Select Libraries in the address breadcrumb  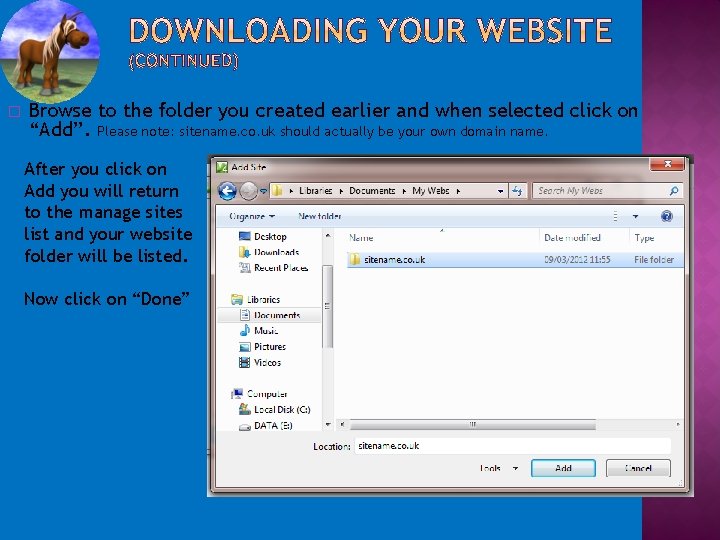(x=315, y=191)
